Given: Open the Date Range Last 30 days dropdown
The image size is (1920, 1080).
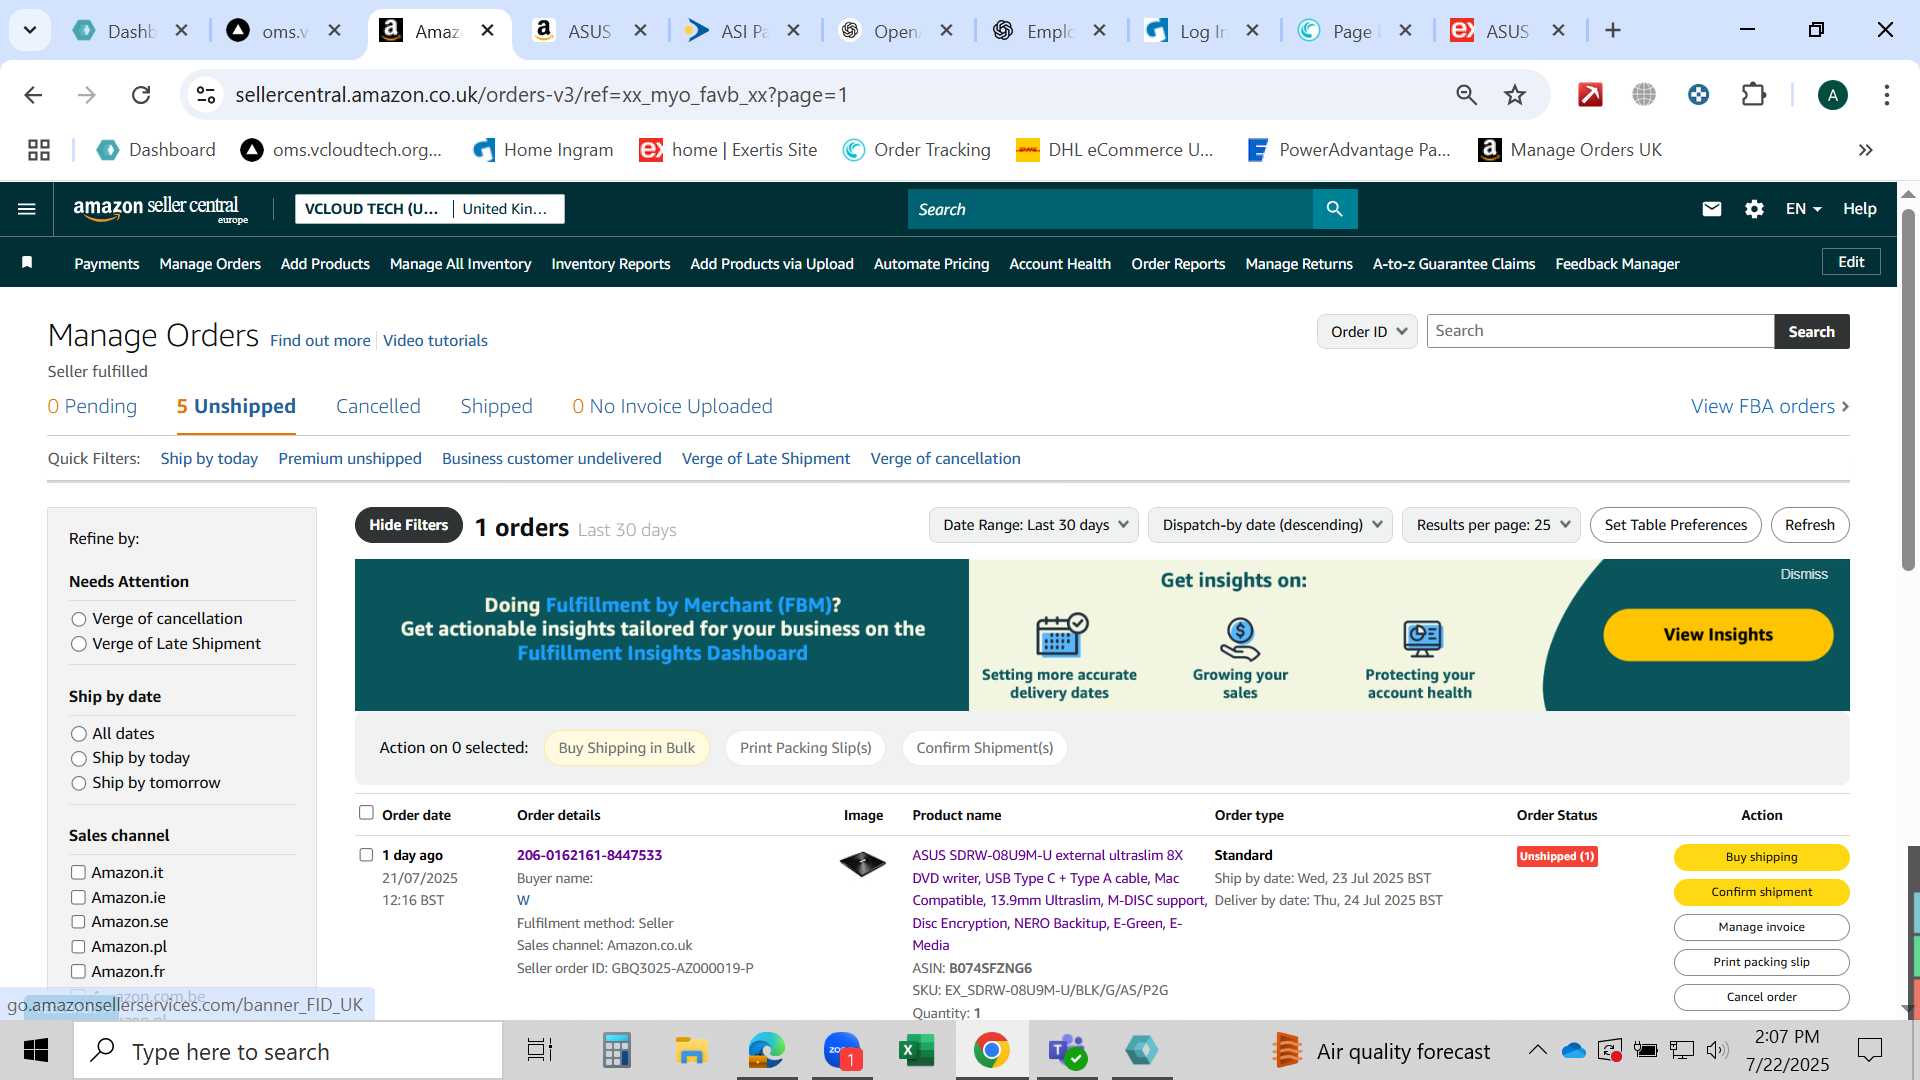Looking at the screenshot, I should 1034,525.
